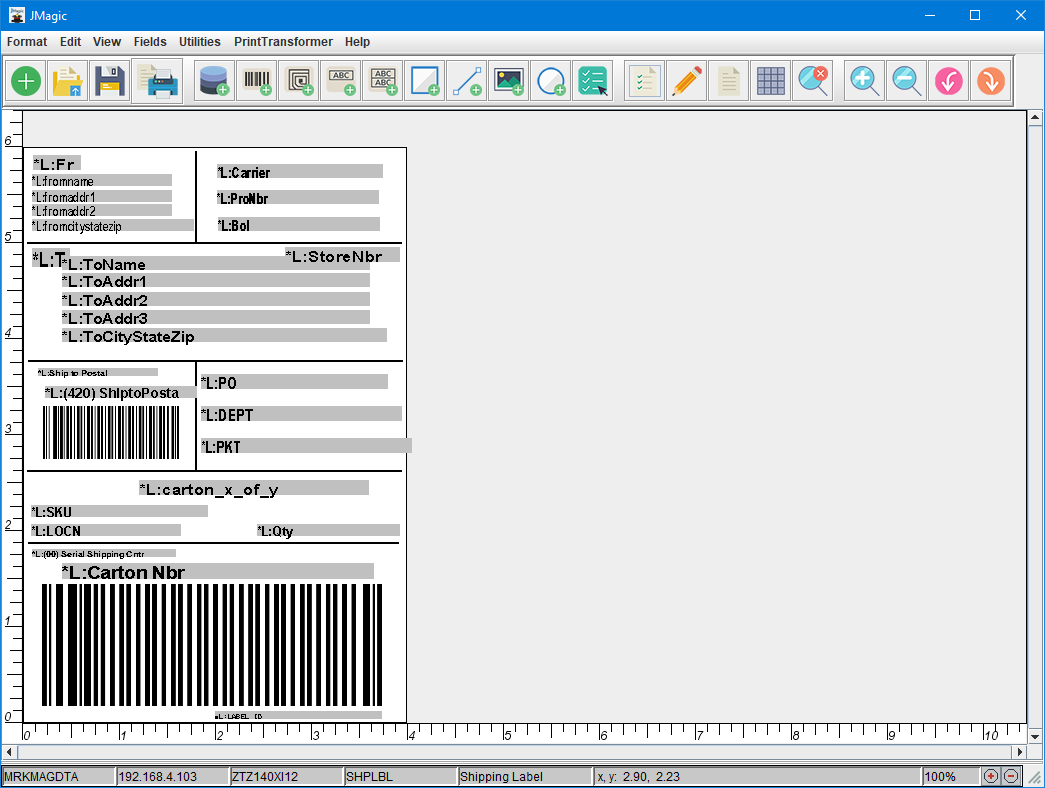This screenshot has height=788, width=1045.
Task: Click the Shipping Label status bar entry
Action: coord(525,776)
